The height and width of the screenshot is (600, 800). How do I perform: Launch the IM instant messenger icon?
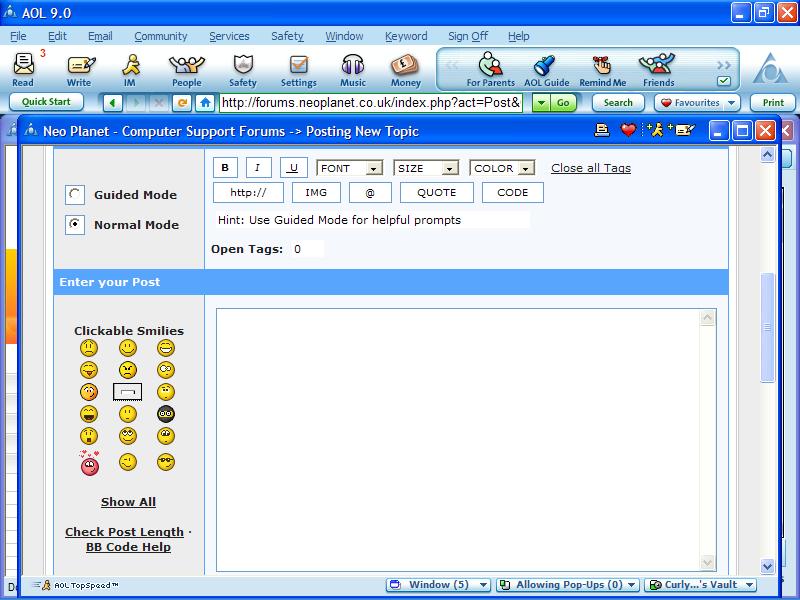coord(130,69)
